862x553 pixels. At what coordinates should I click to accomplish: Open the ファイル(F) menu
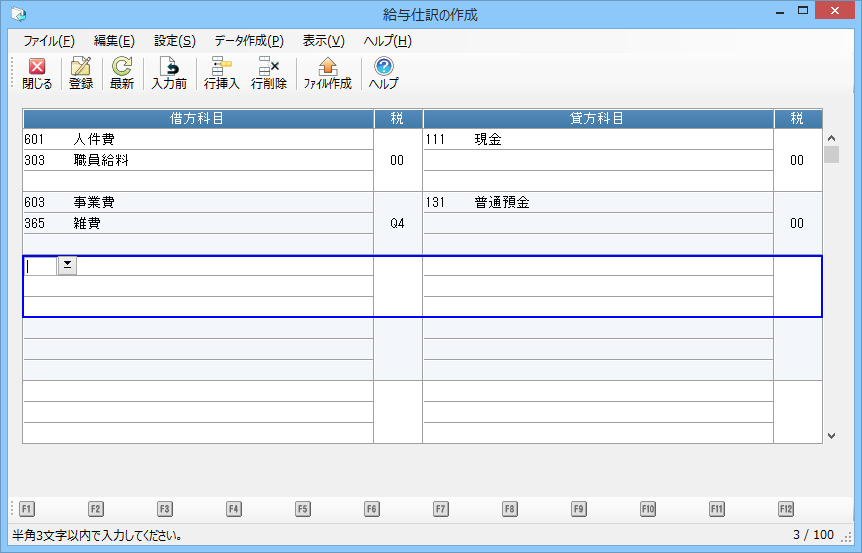[48, 41]
